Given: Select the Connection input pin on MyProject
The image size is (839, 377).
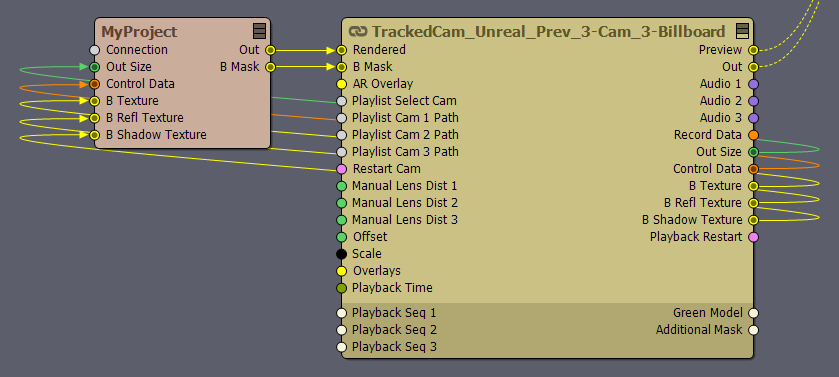Looking at the screenshot, I should point(95,50).
